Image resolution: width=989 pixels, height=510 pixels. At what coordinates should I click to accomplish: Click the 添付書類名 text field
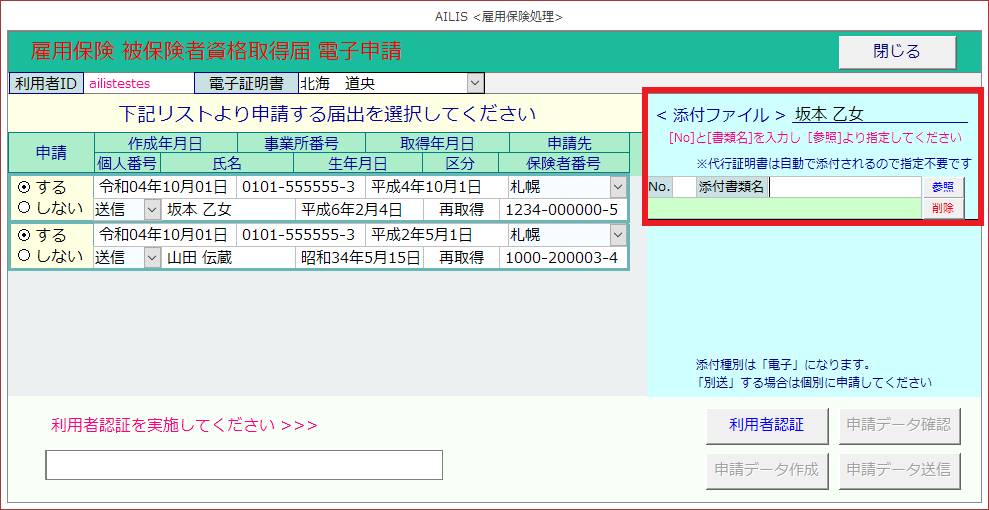[x=844, y=187]
